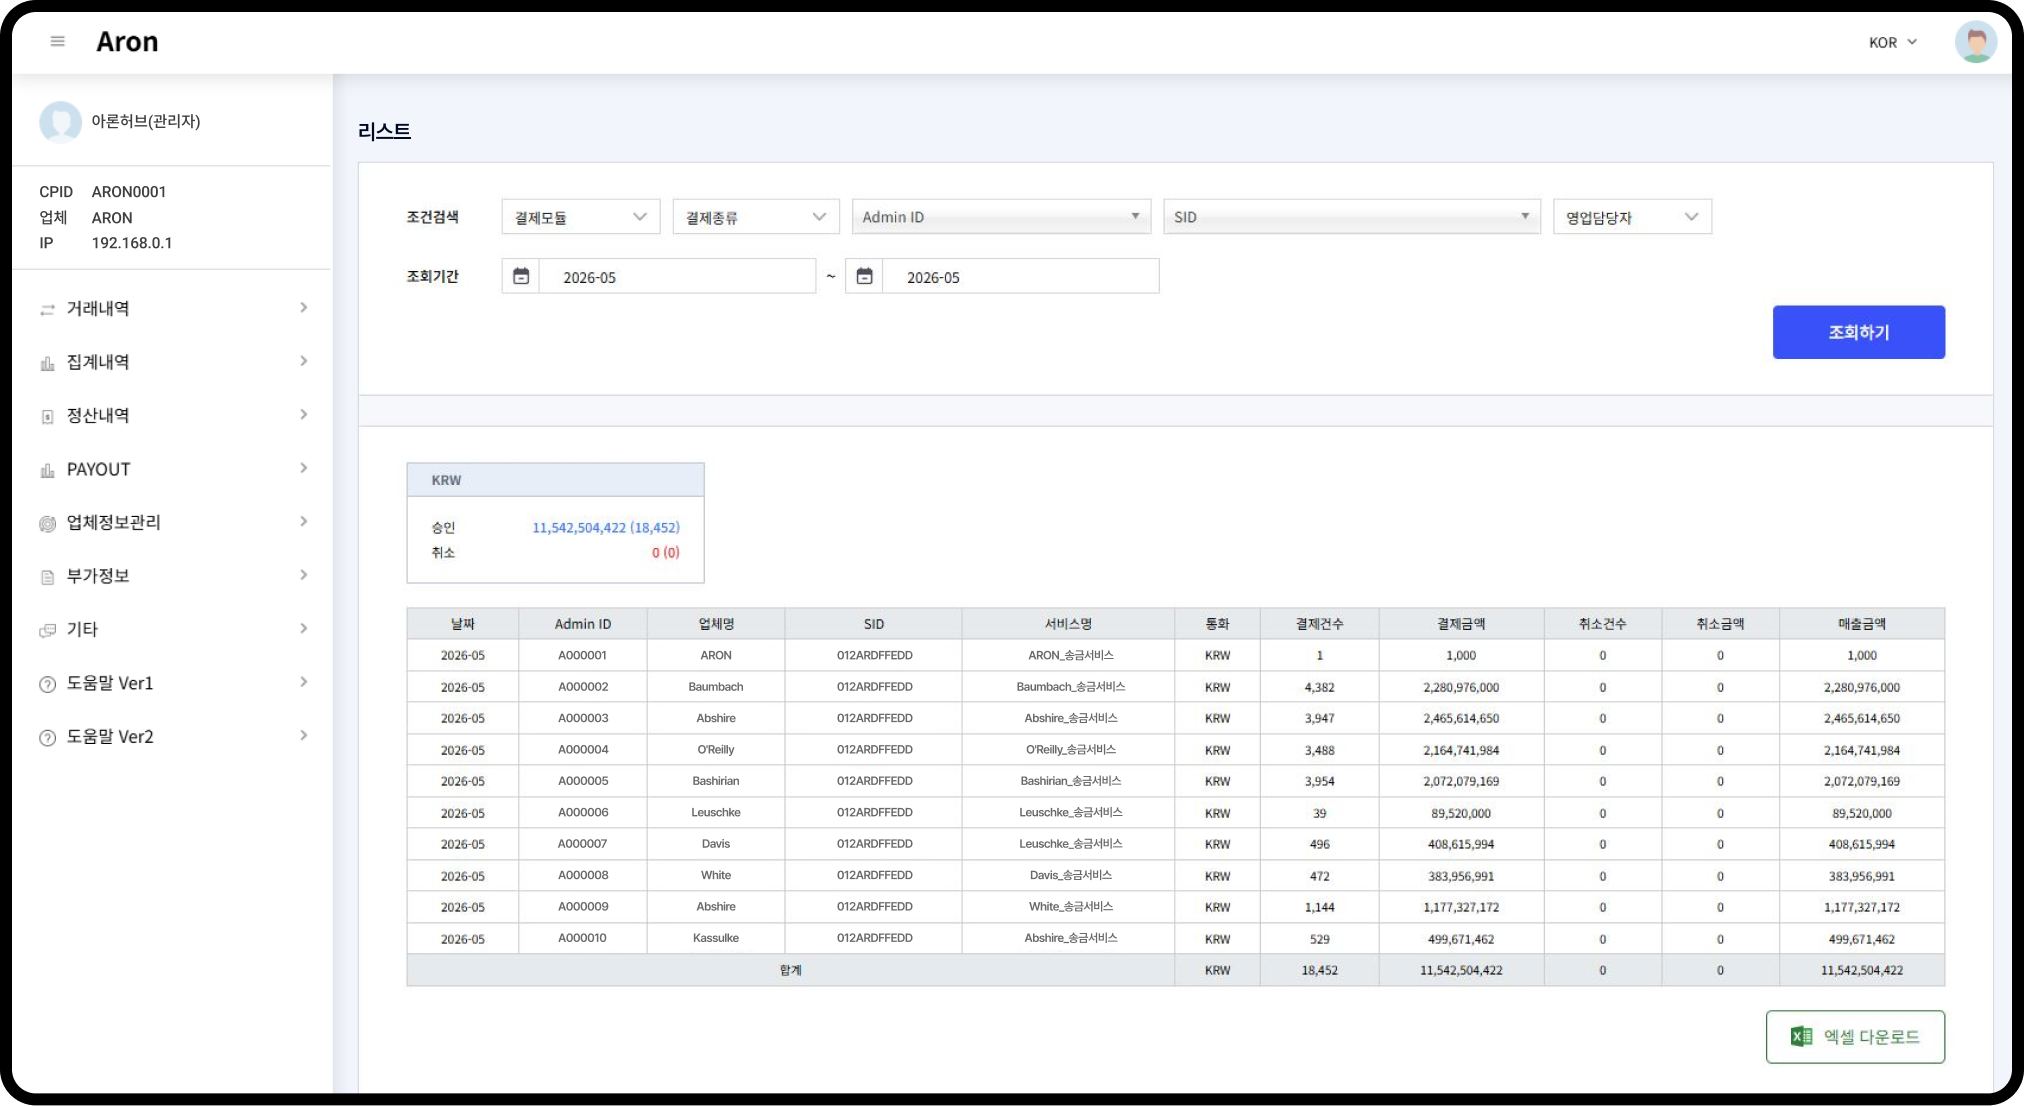Click the start date calendar icon
The image size is (2024, 1106).
pyautogui.click(x=521, y=276)
